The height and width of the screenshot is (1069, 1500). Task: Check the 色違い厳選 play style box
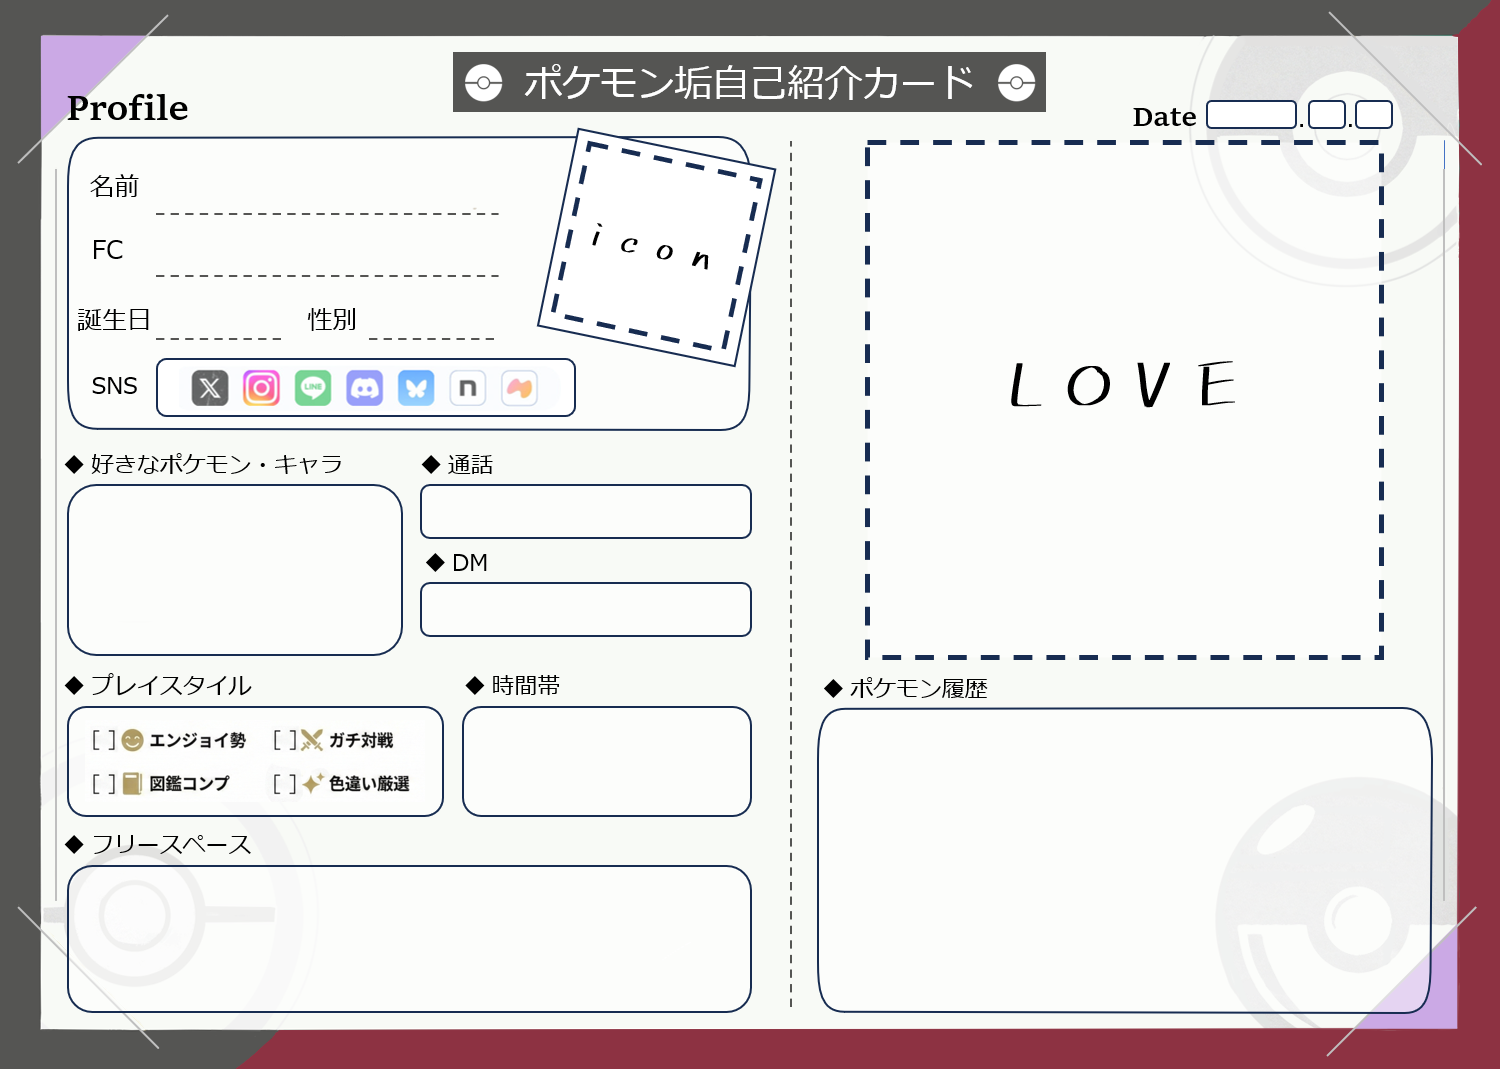(286, 784)
